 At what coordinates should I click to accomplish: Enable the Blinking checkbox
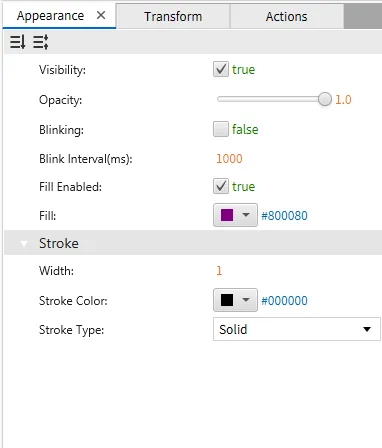coord(221,129)
